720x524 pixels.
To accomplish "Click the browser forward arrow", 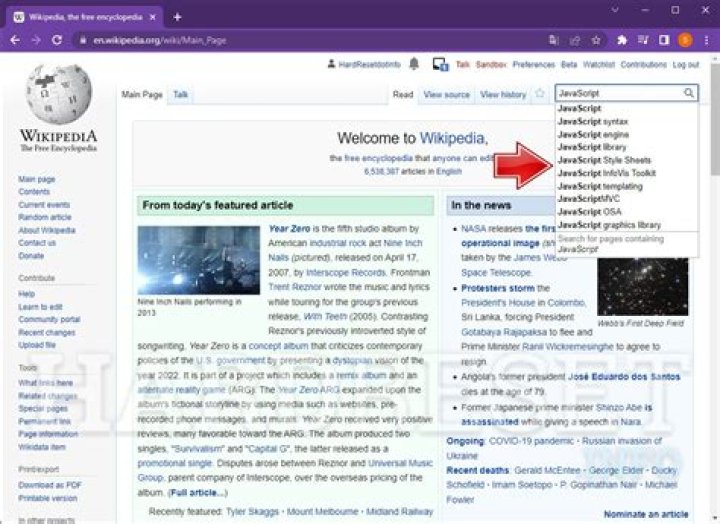I will pyautogui.click(x=36, y=40).
